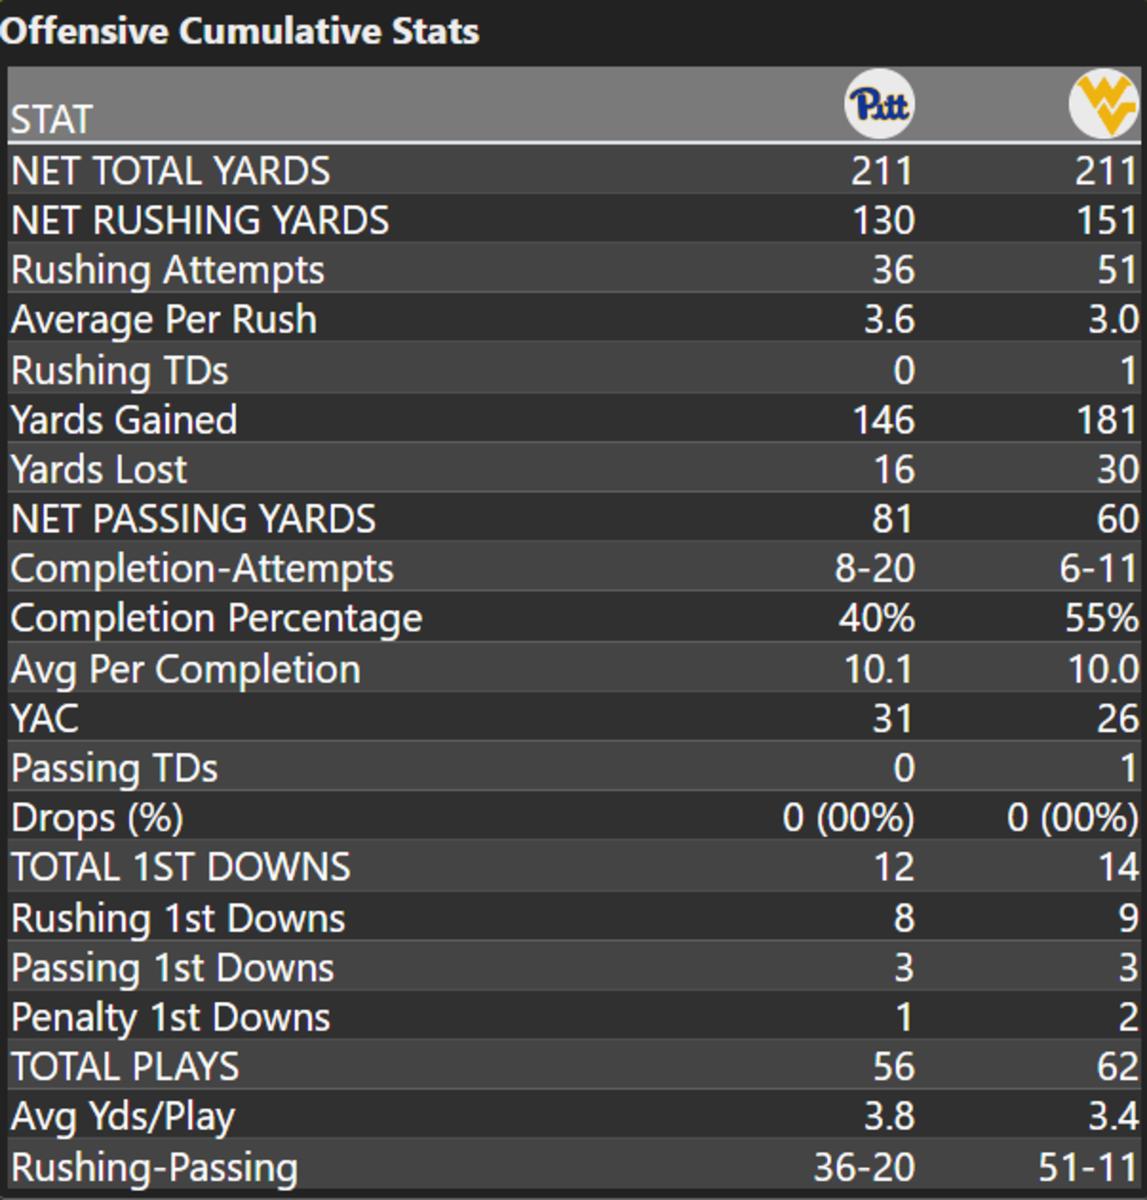Select the NET TOTAL YARDS row label
The image size is (1147, 1200).
point(171,171)
